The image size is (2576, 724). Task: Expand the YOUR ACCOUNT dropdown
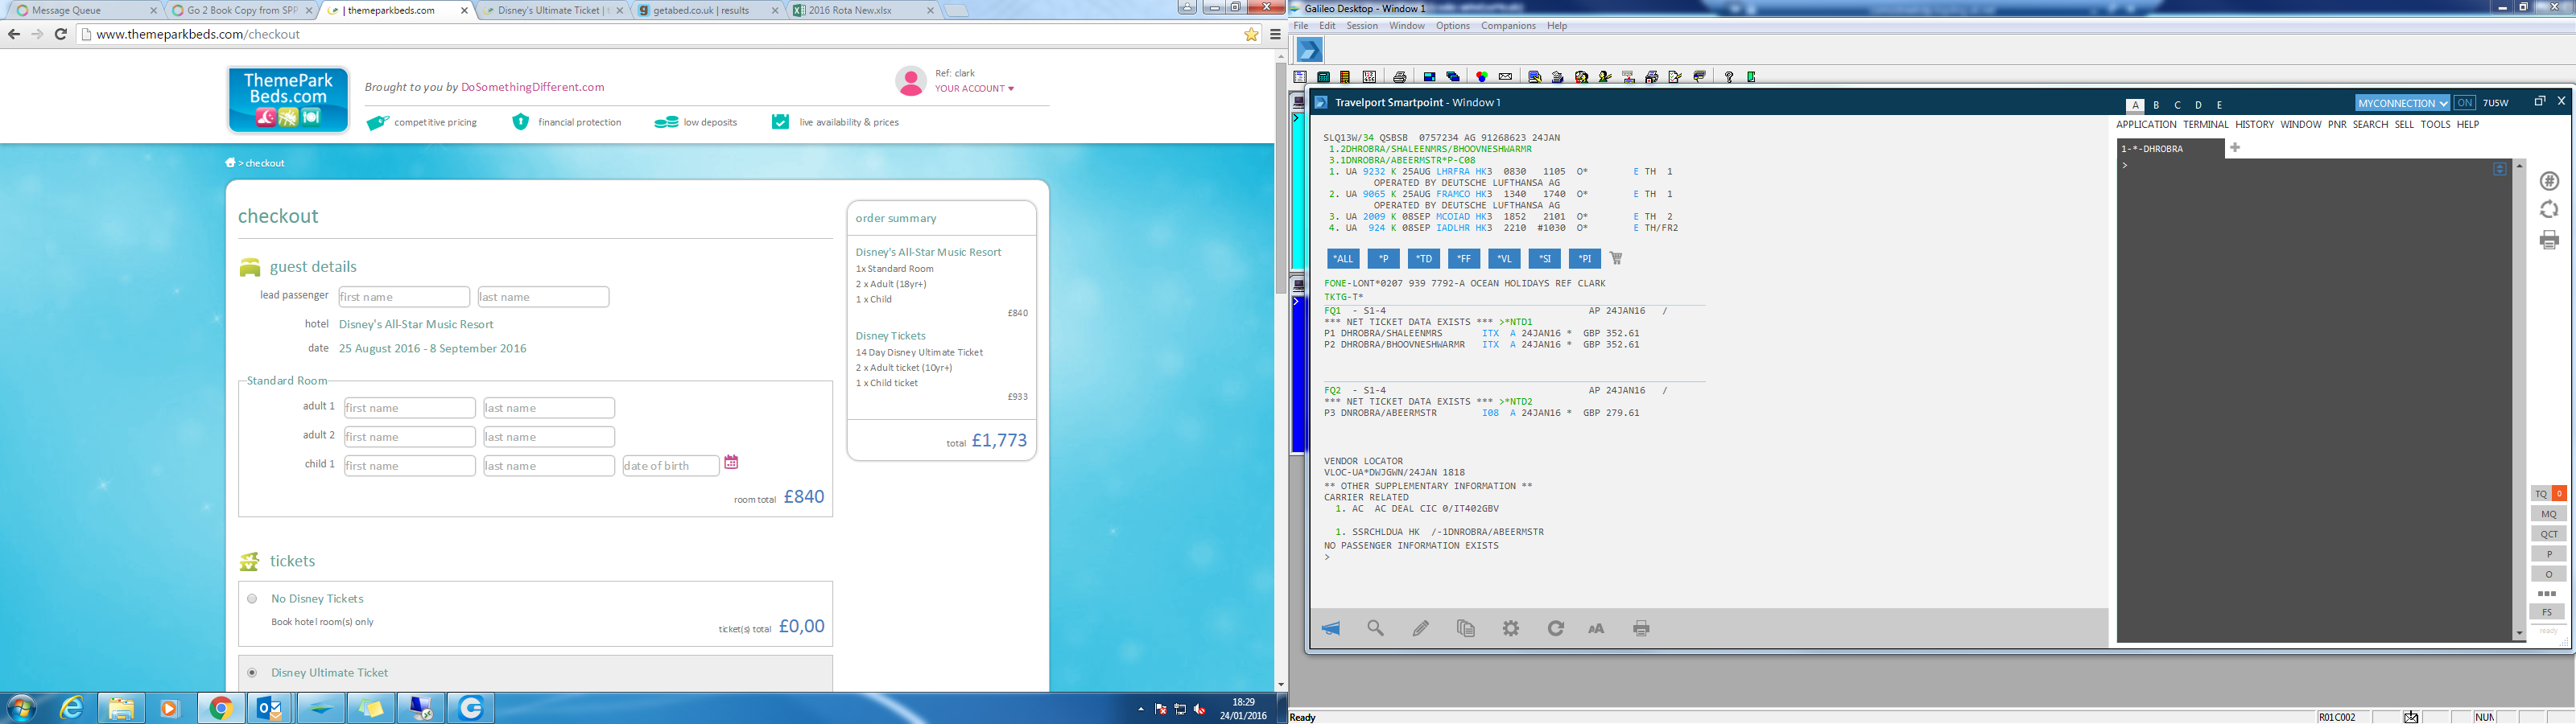tap(974, 89)
